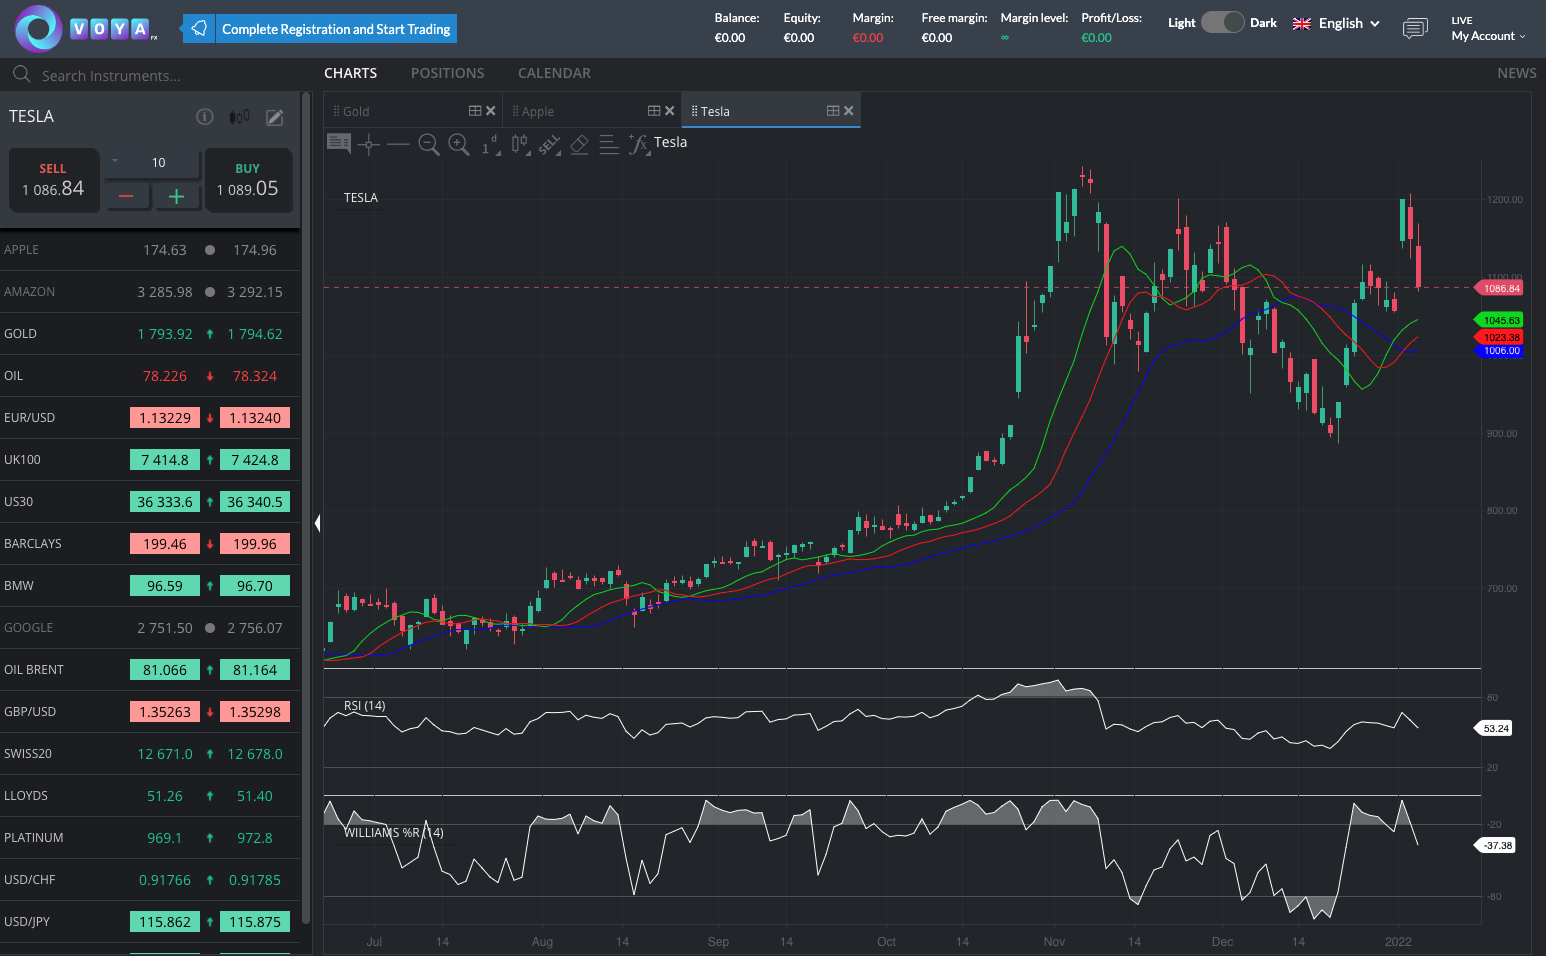This screenshot has width=1546, height=956.
Task: Select the APPLE row in watchlist
Action: [x=150, y=250]
